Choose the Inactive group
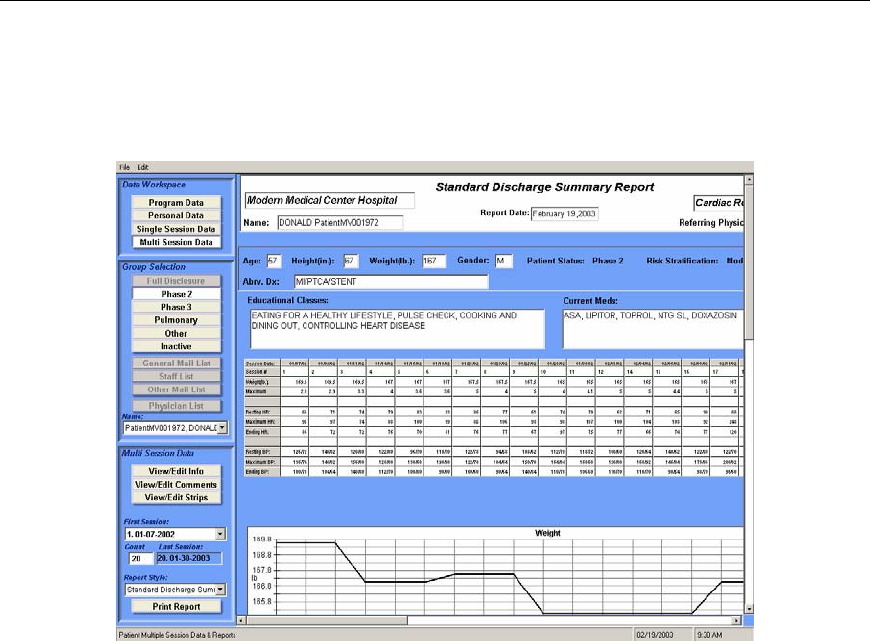The width and height of the screenshot is (870, 641). click(176, 346)
